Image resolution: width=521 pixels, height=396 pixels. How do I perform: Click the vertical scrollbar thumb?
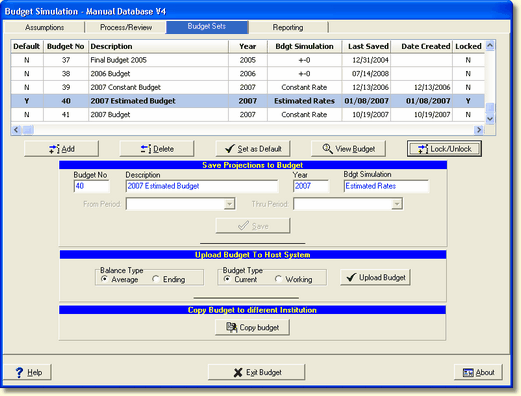tap(490, 108)
